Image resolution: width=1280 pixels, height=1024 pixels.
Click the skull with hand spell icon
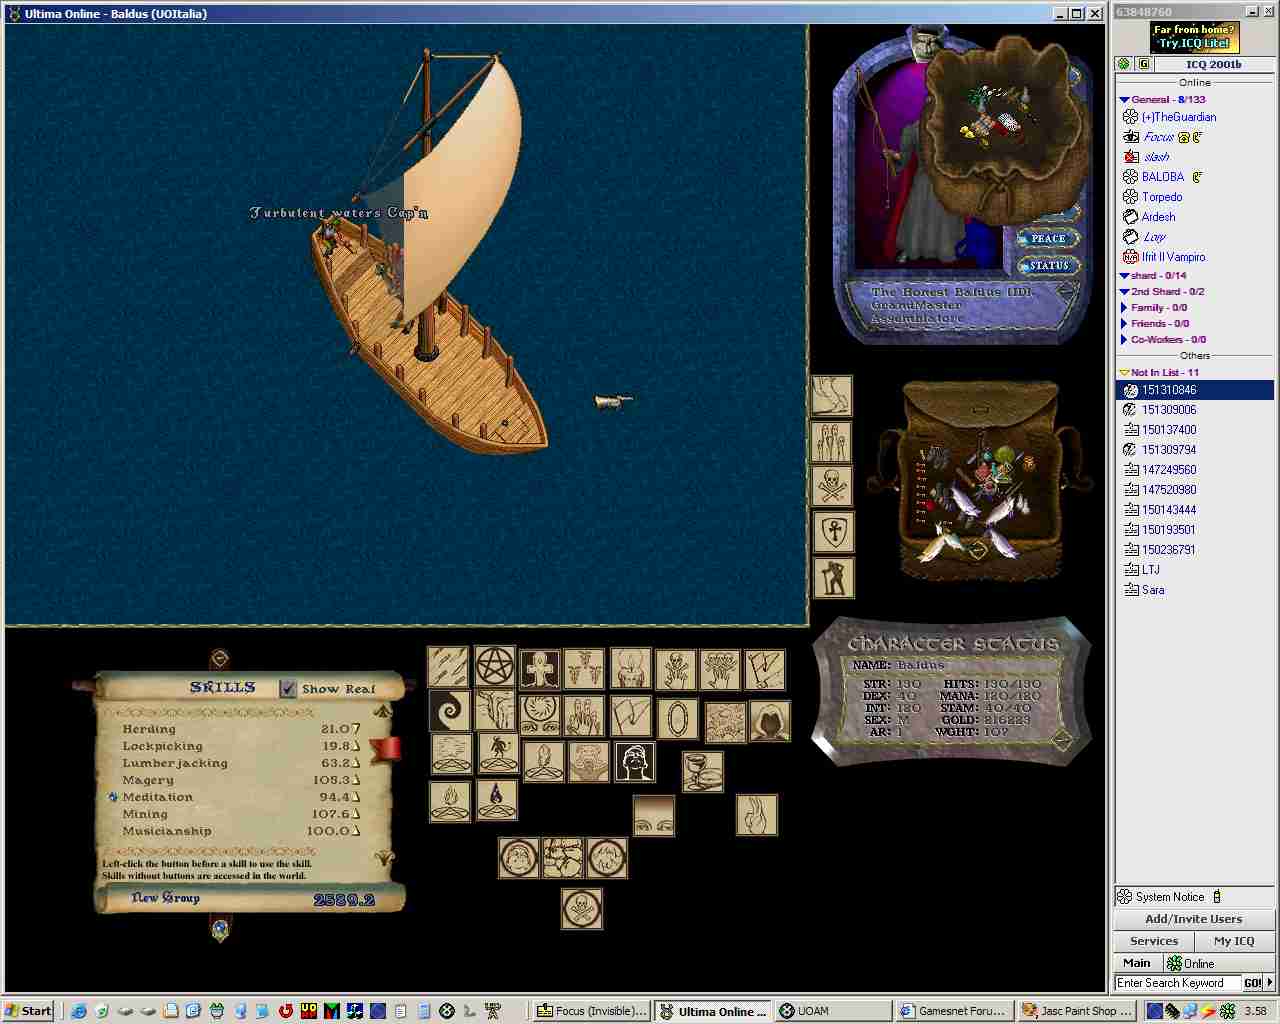(675, 669)
